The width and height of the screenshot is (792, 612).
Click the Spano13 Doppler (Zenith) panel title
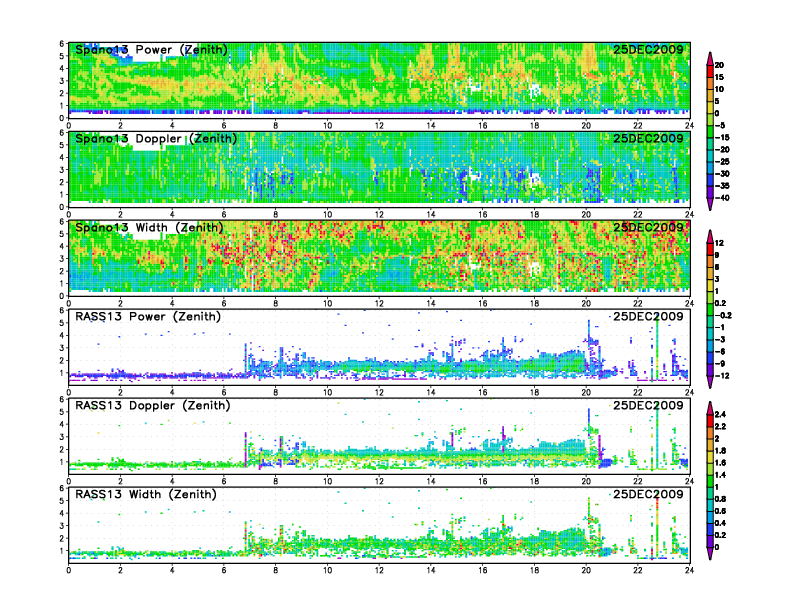click(x=156, y=138)
